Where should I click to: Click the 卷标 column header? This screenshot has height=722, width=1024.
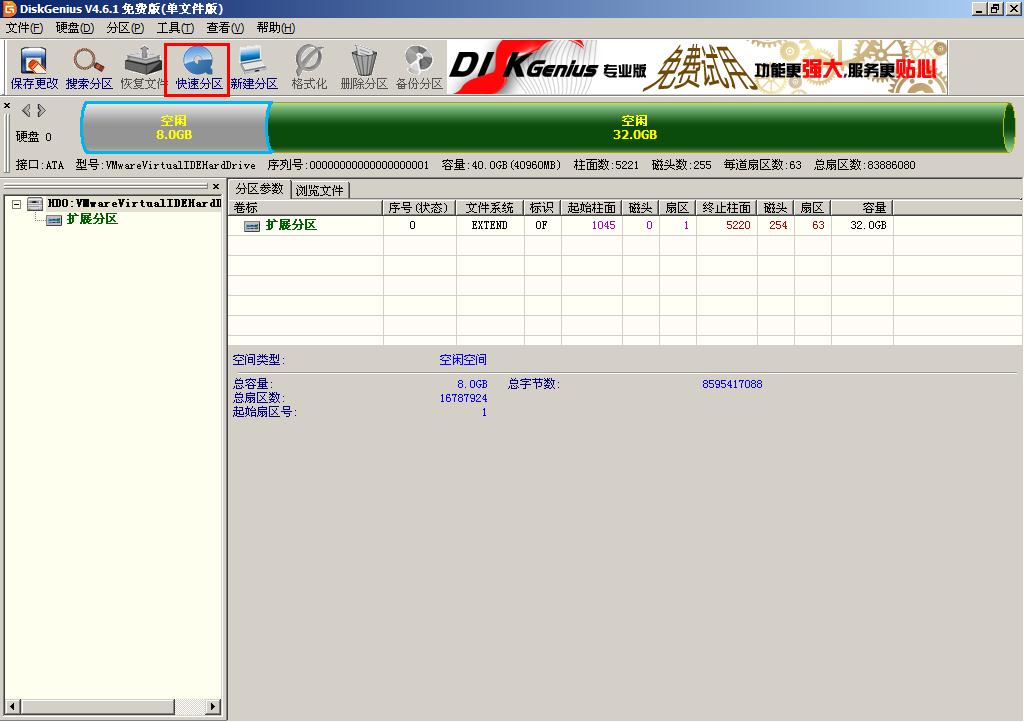click(x=305, y=208)
